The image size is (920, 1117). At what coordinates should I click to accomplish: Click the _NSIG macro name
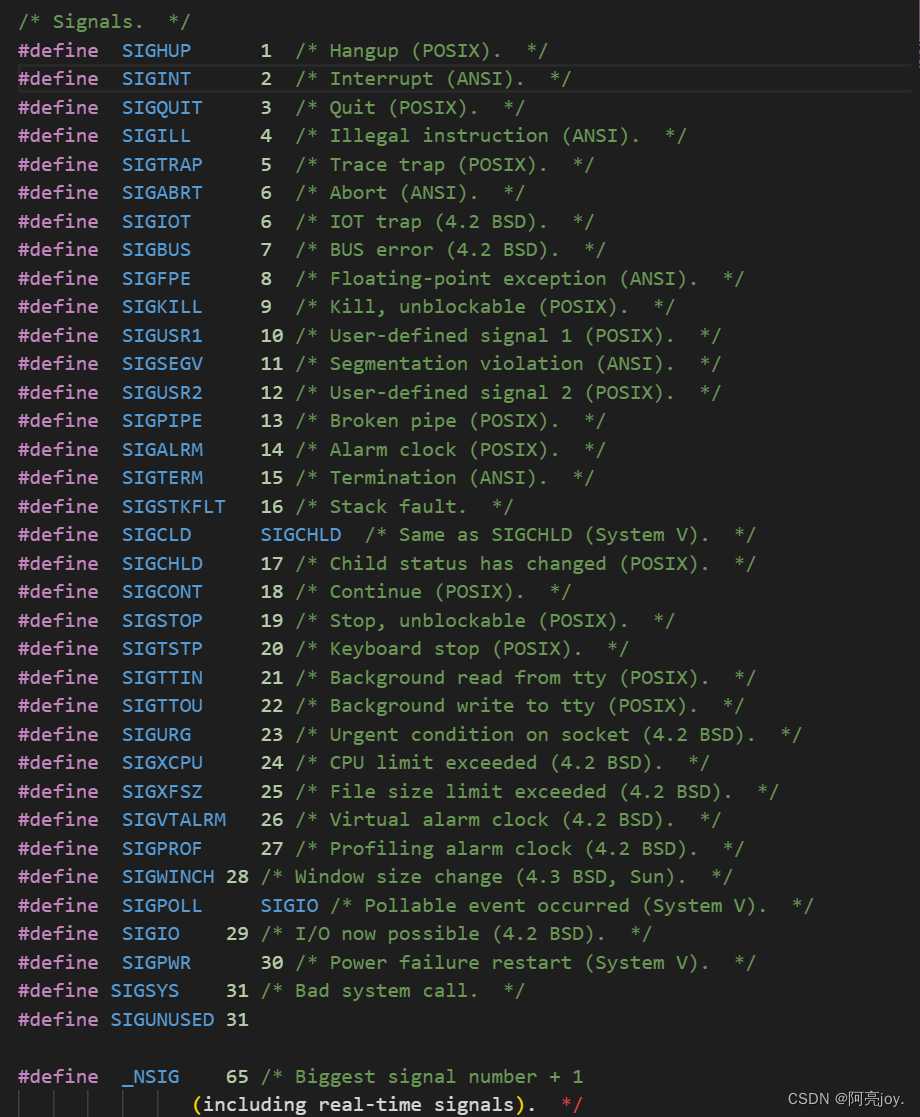150,1076
